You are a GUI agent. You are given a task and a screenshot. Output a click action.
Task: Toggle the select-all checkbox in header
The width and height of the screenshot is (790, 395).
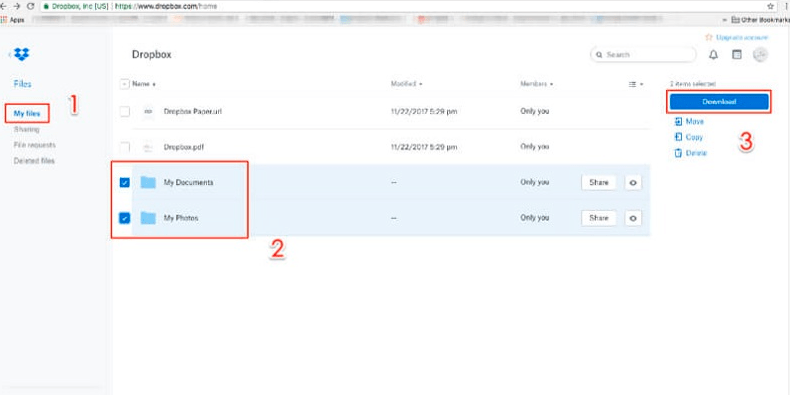click(x=124, y=84)
